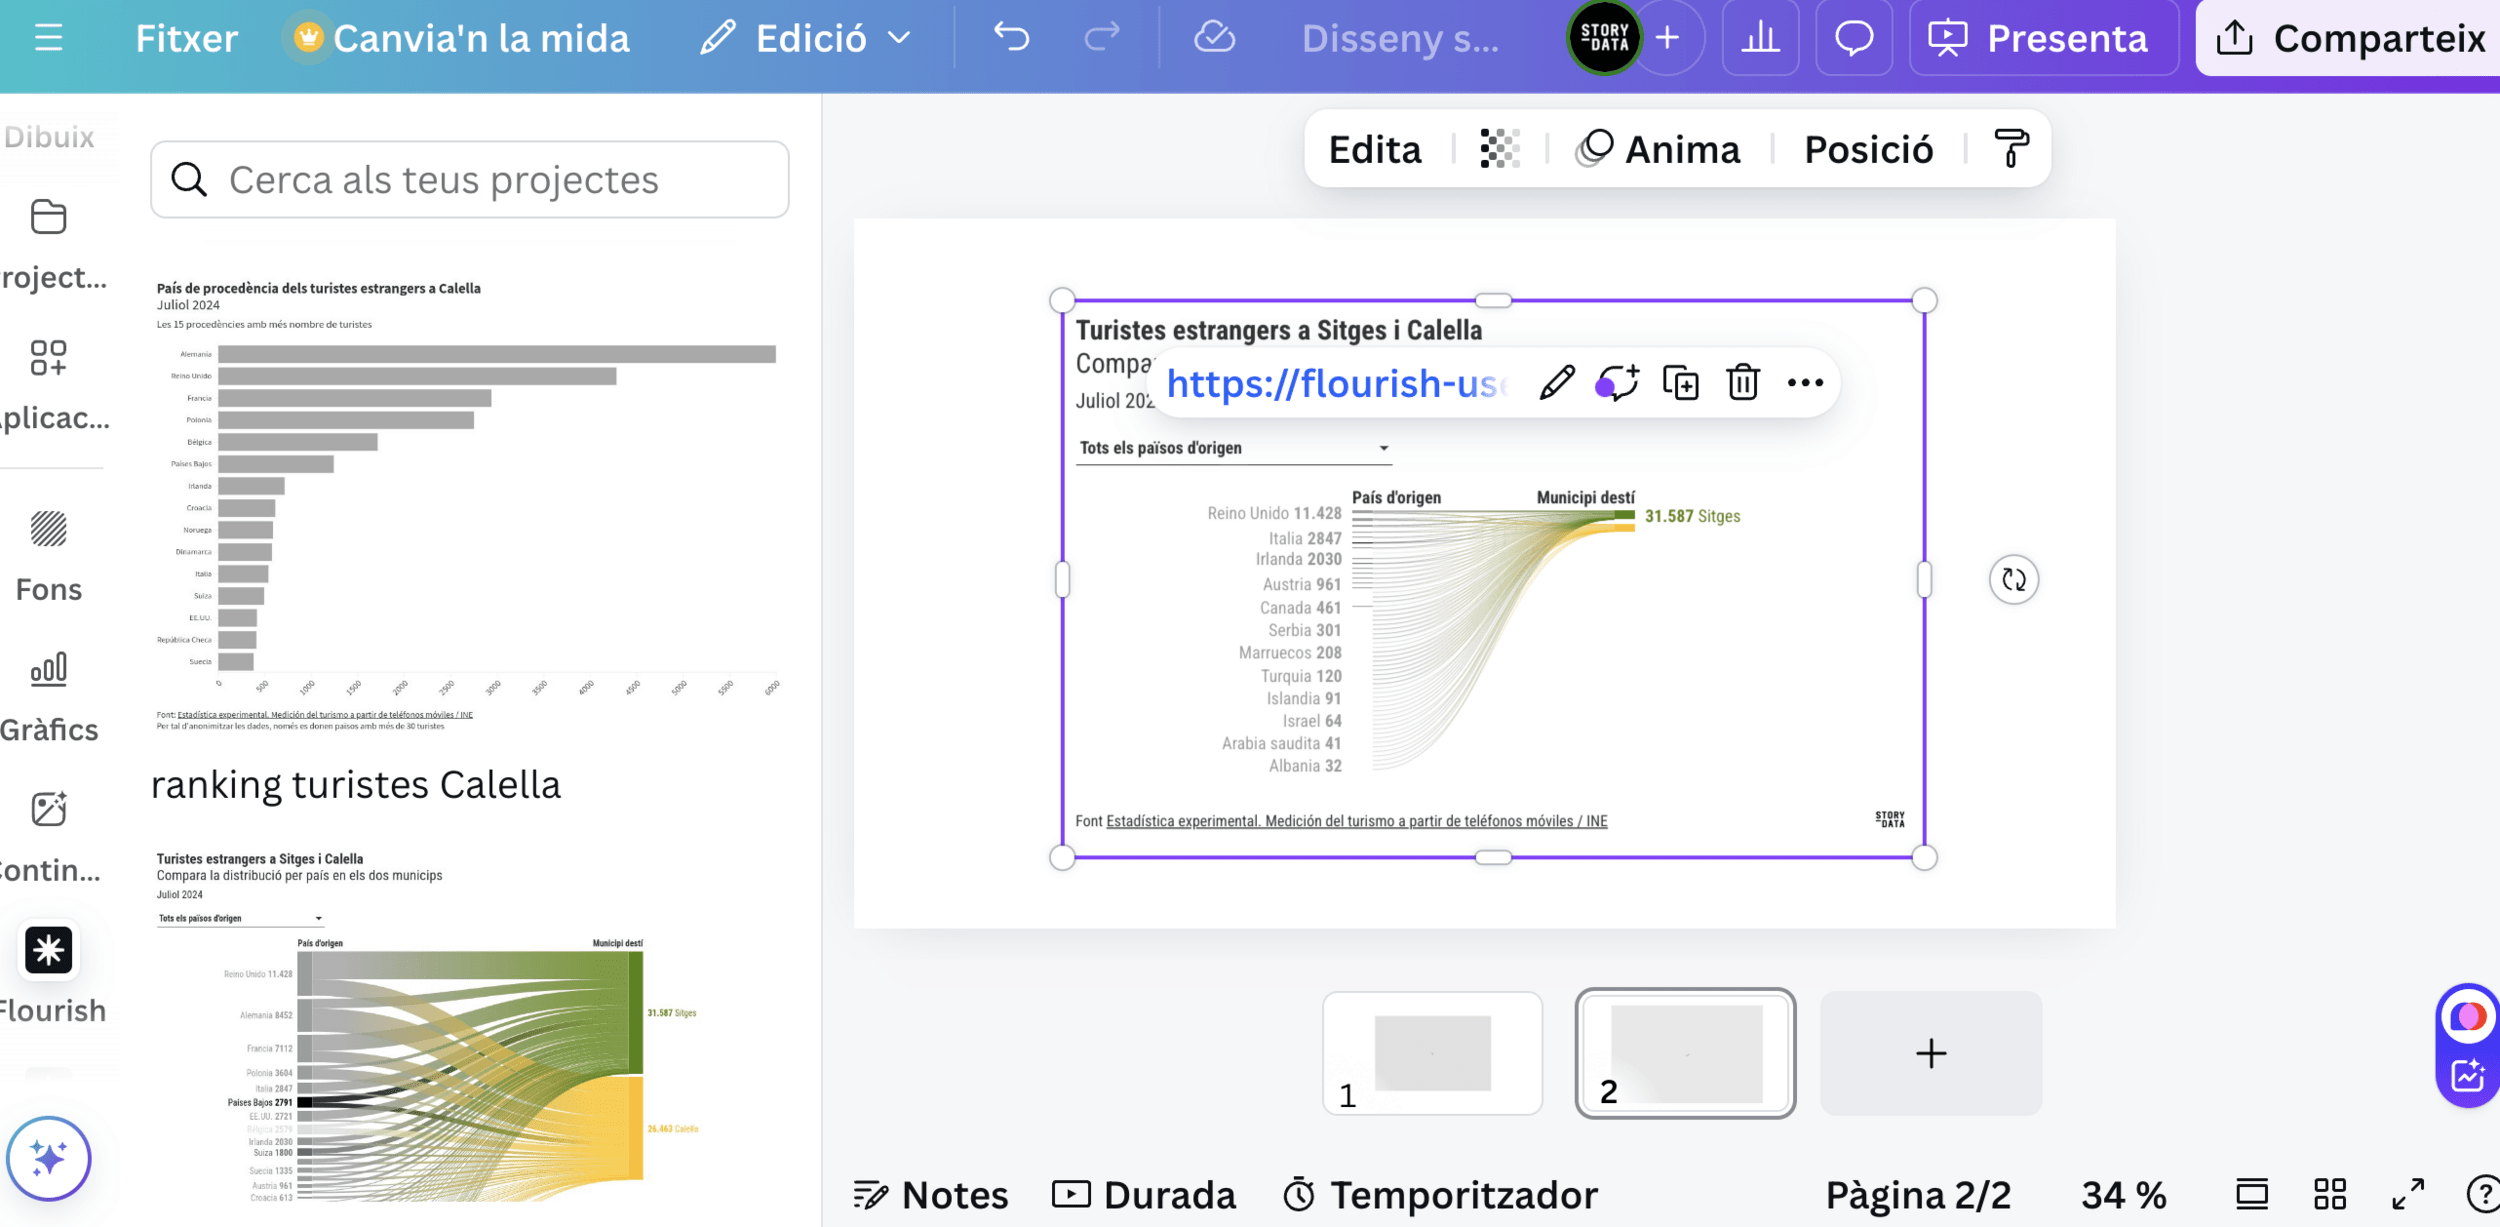
Task: Toggle fullscreen expand arrows icon
Action: click(2408, 1194)
